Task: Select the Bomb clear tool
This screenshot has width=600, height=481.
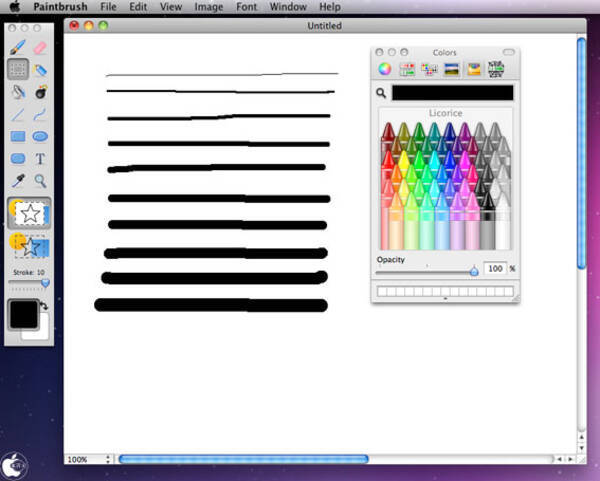Action: tap(41, 92)
